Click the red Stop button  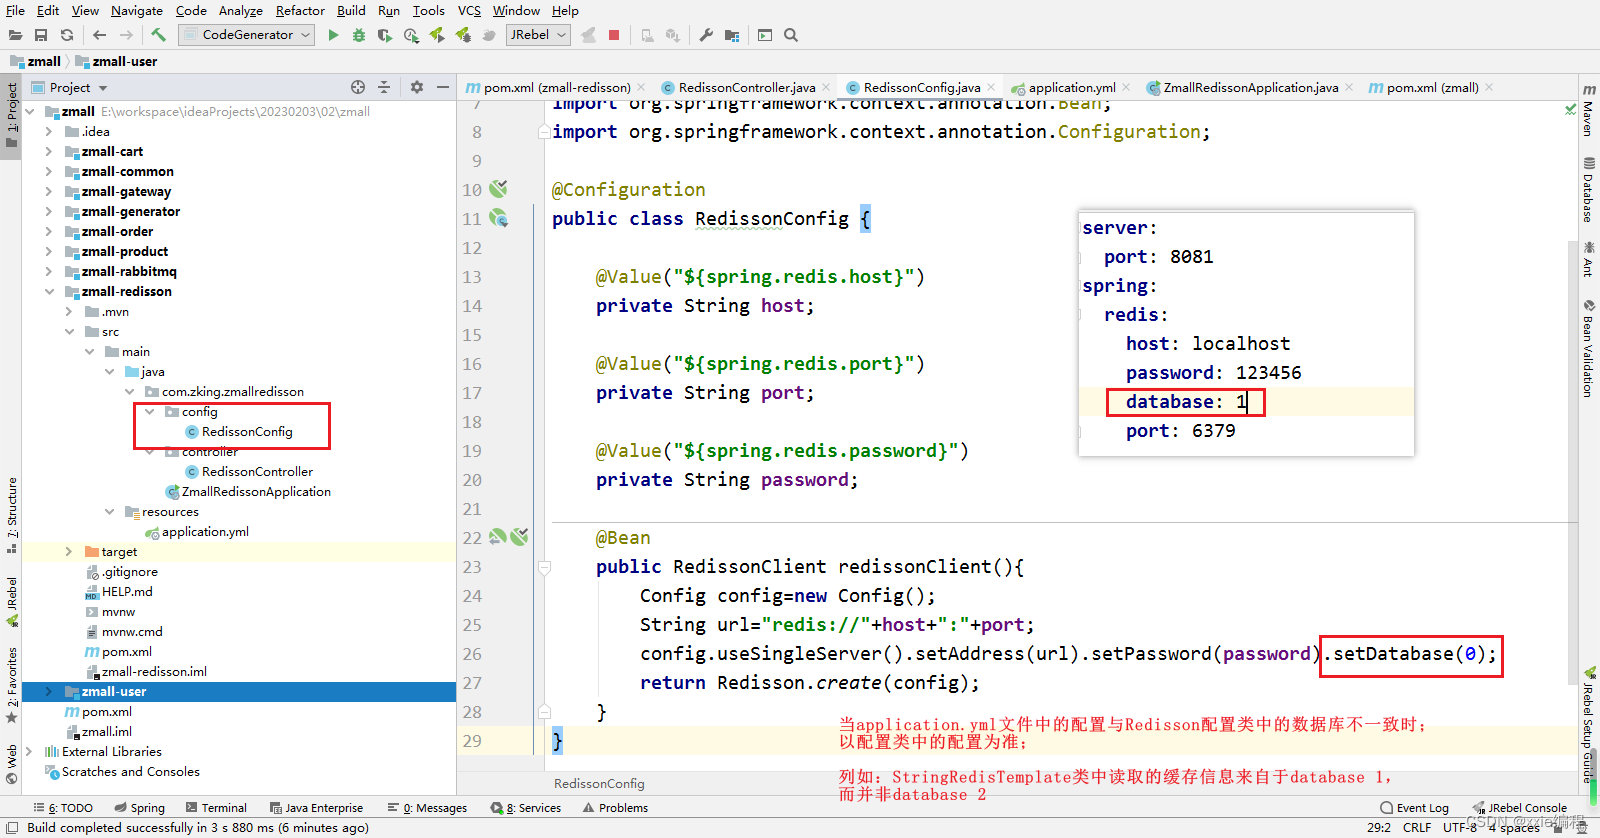pos(614,35)
